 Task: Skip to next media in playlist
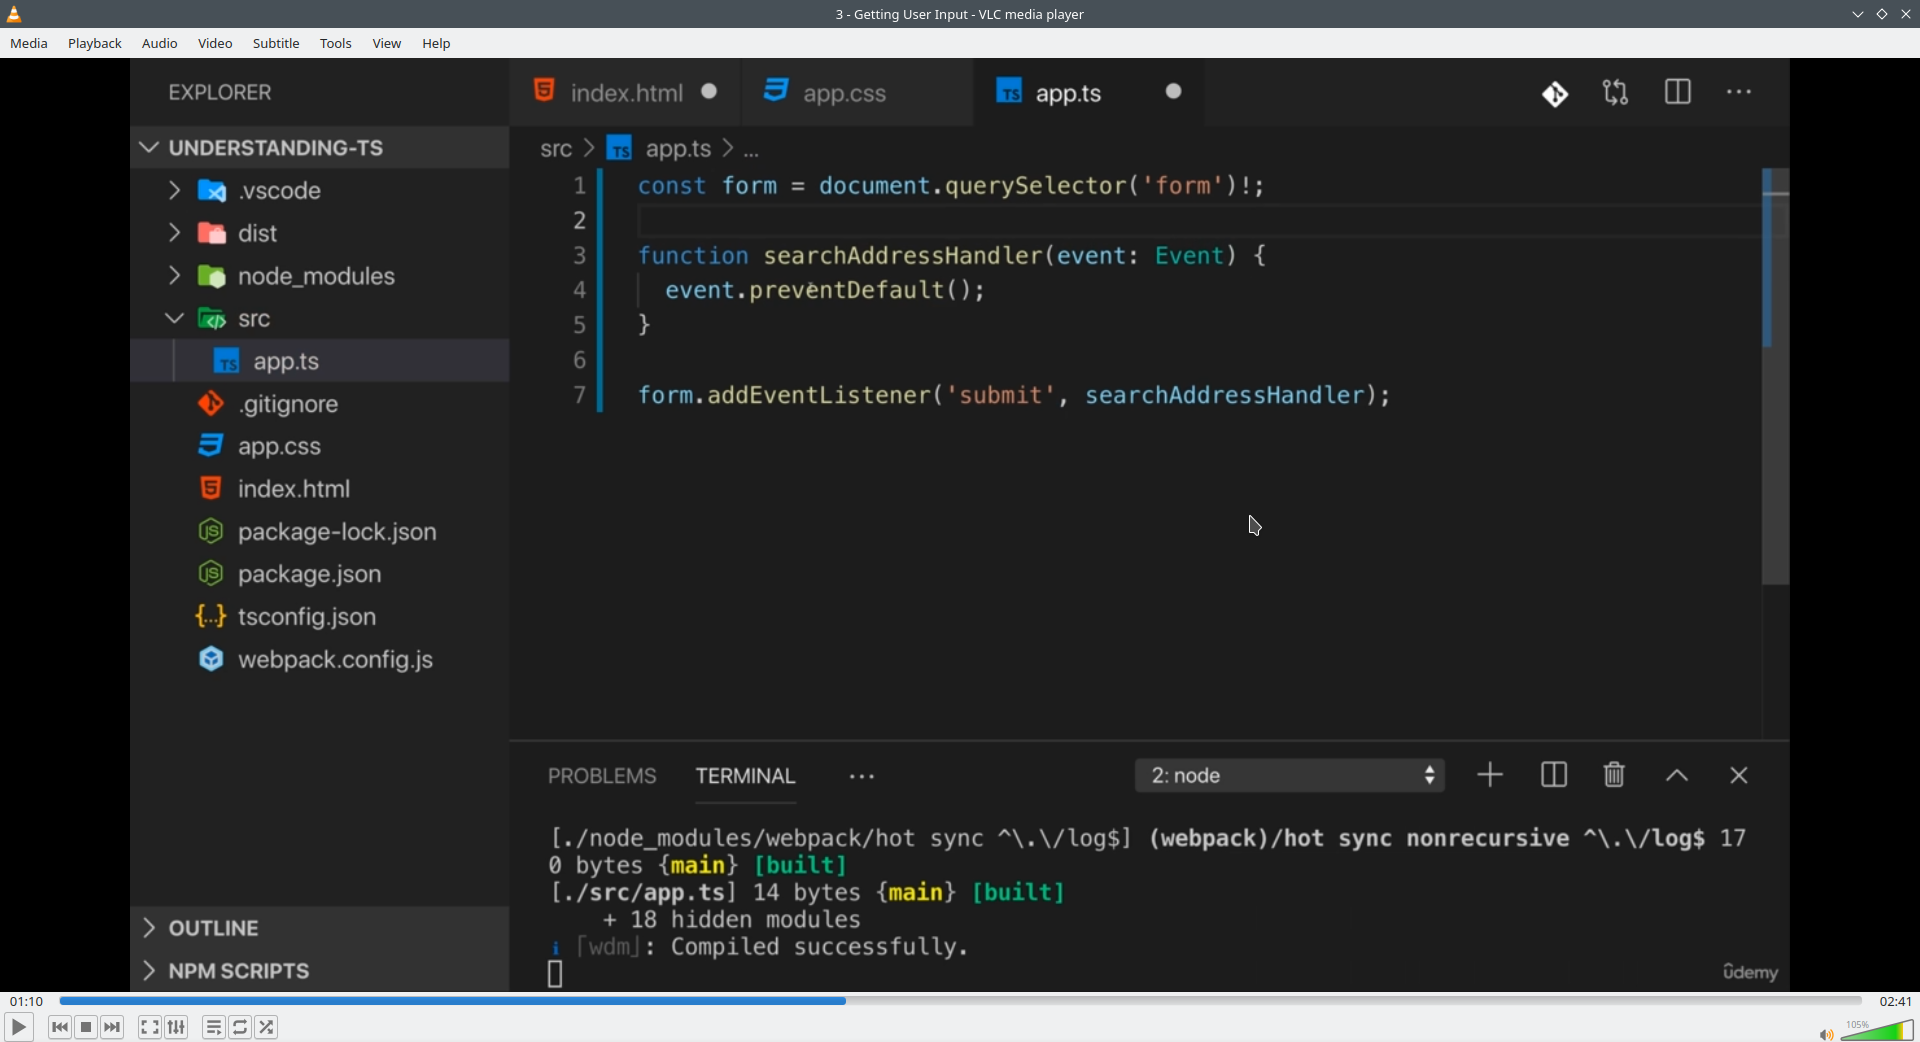(112, 1027)
